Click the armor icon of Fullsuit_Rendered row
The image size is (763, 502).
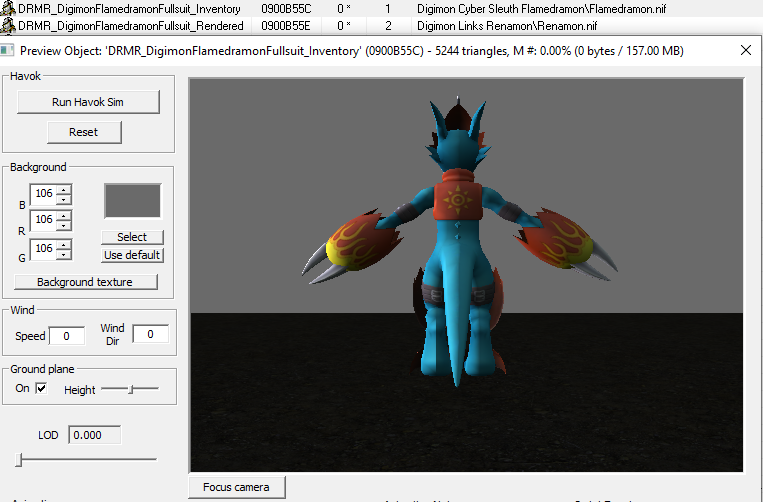click(8, 25)
